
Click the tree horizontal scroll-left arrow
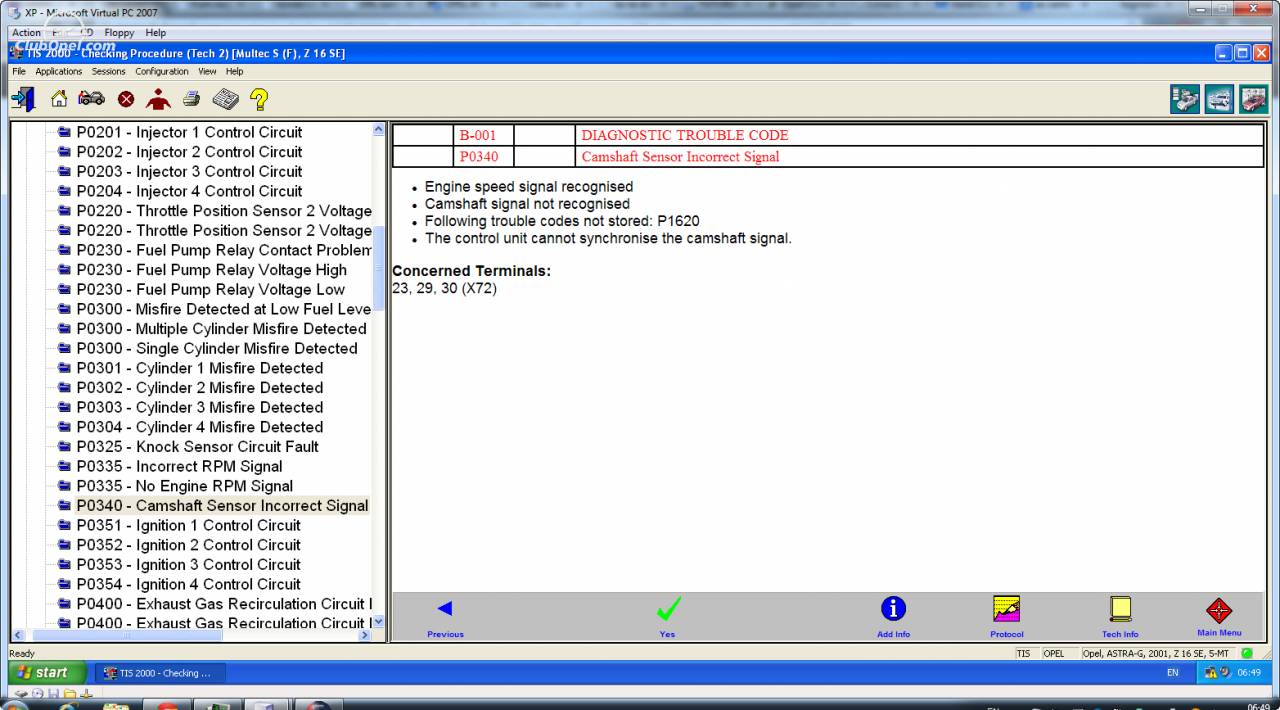point(17,635)
